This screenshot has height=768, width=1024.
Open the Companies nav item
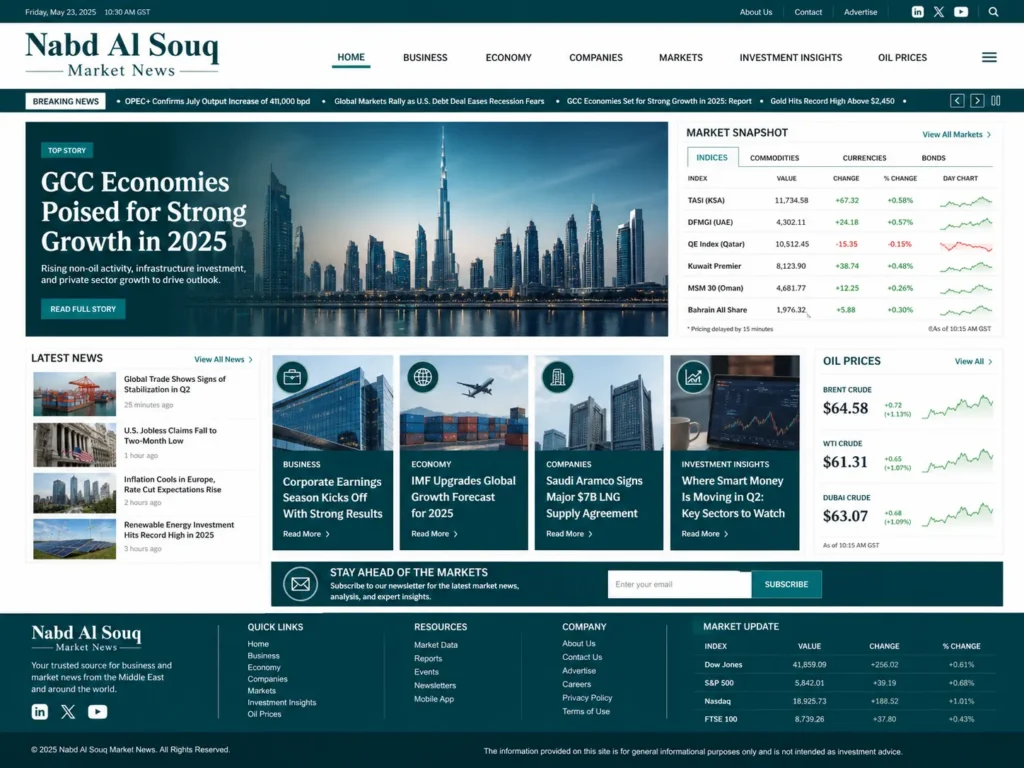tap(596, 57)
